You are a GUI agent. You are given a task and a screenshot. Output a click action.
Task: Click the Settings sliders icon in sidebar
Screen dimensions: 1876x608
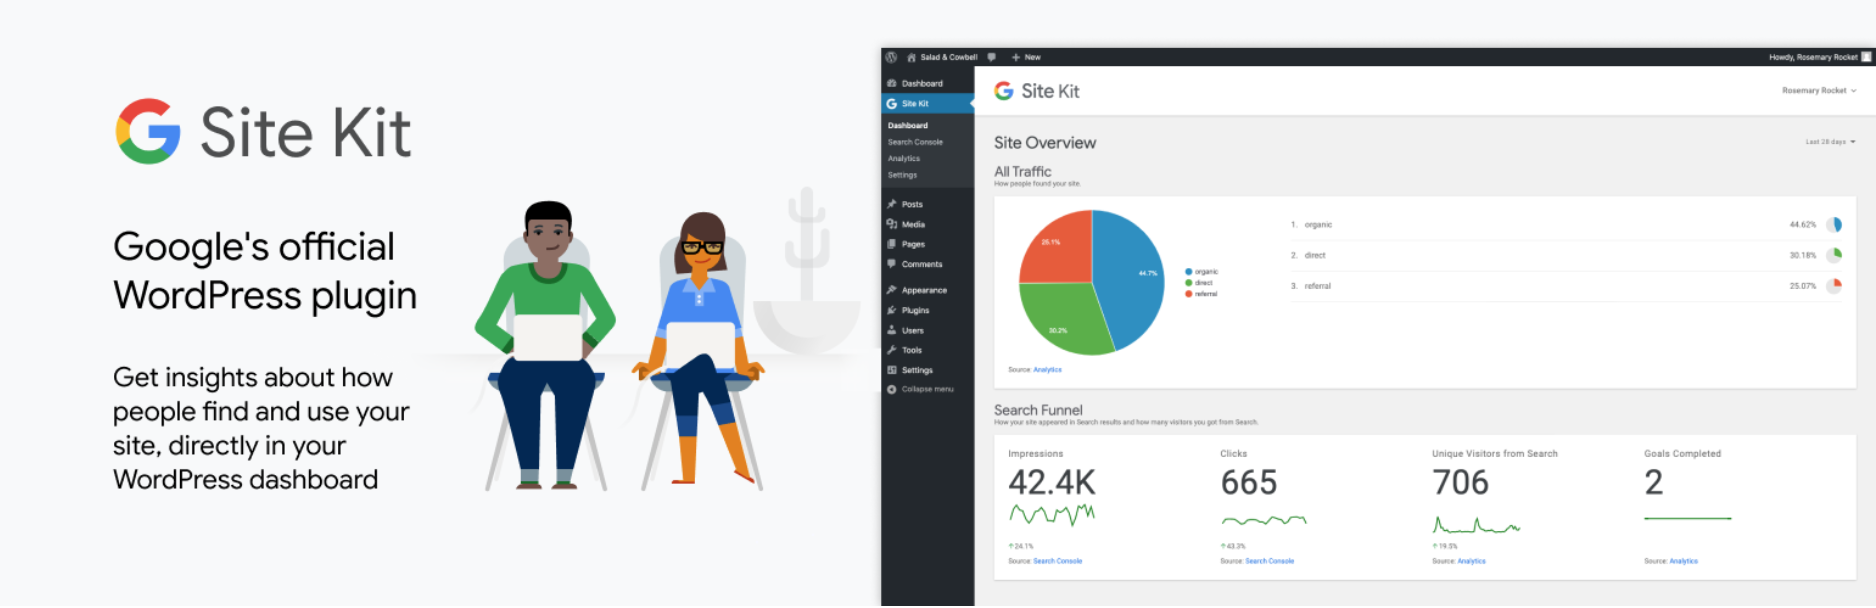pos(892,370)
